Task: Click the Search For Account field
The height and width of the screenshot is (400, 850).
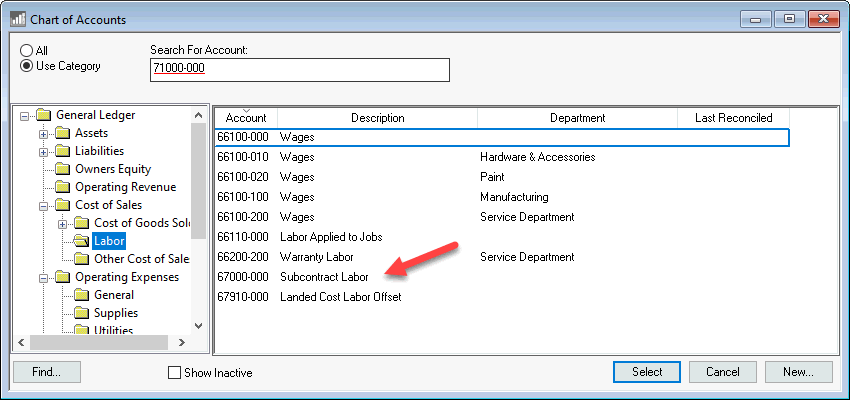Action: pyautogui.click(x=299, y=69)
